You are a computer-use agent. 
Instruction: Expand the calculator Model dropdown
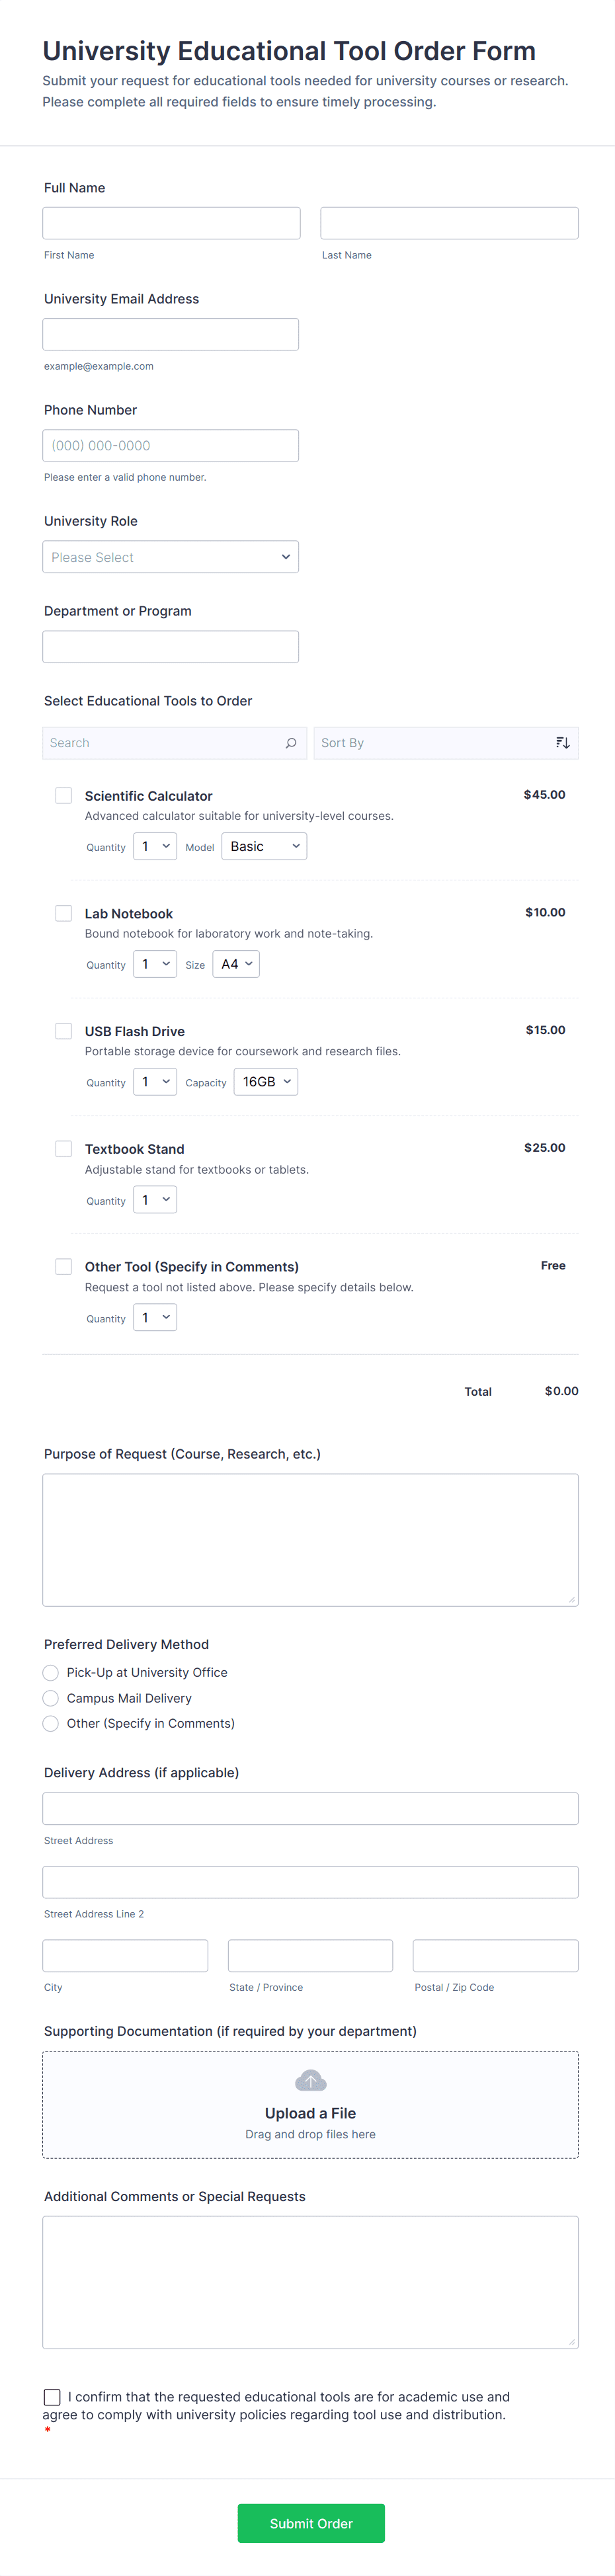click(264, 847)
